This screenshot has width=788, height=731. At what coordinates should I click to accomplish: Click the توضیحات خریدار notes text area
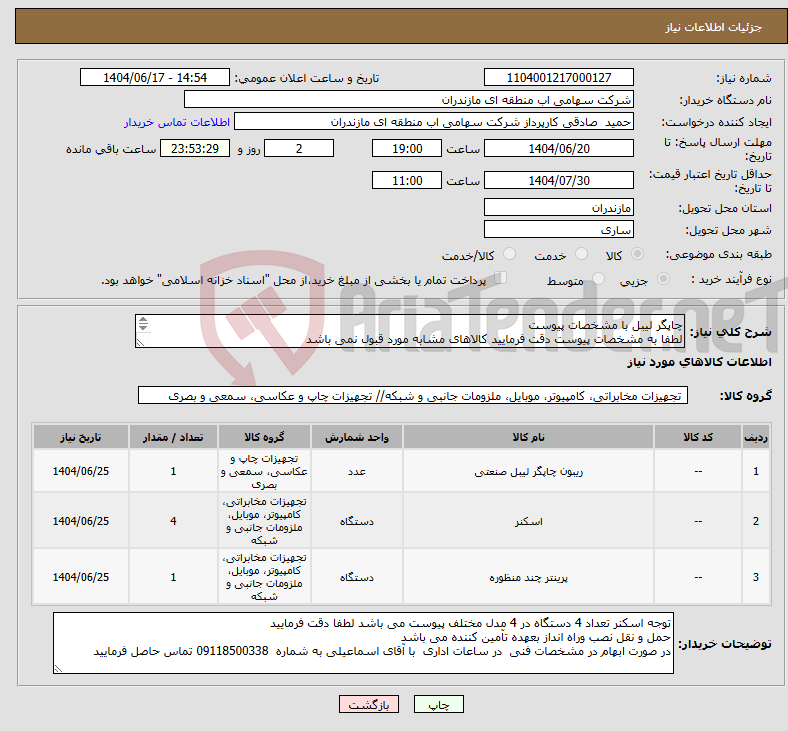[x=363, y=643]
